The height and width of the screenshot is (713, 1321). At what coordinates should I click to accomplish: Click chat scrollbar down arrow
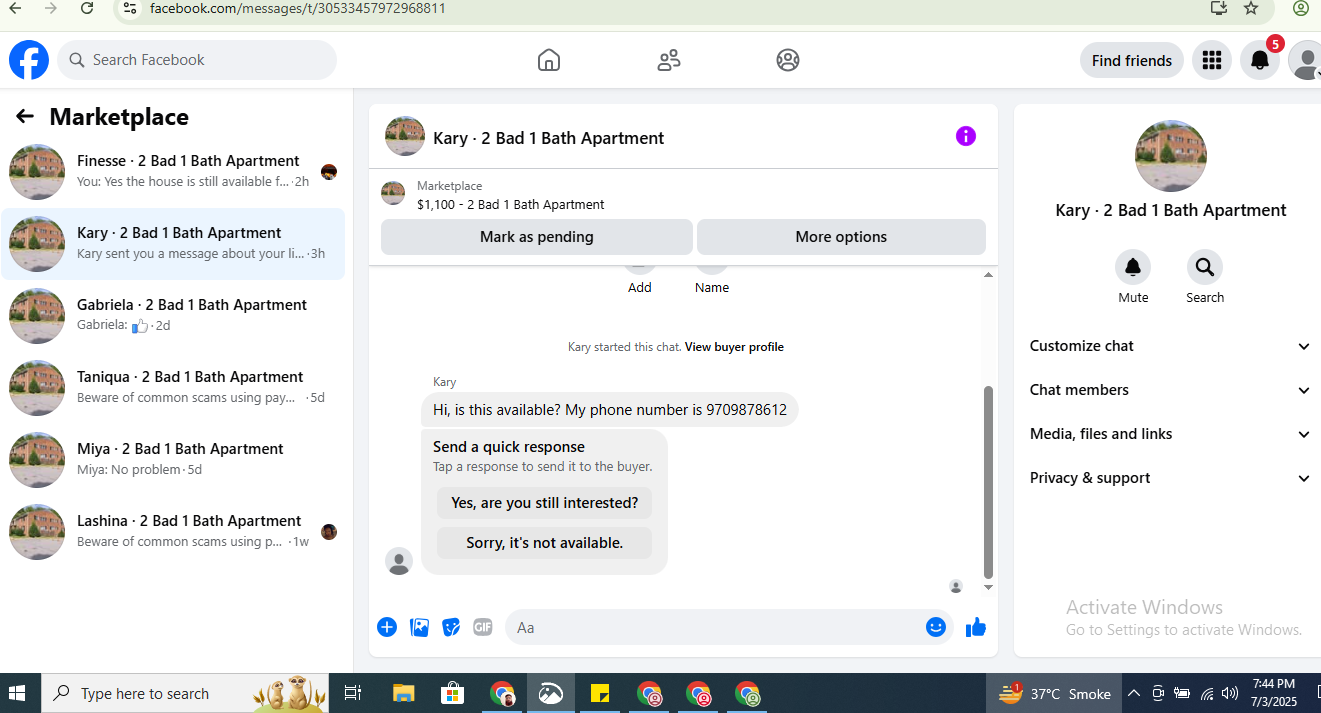(x=989, y=588)
